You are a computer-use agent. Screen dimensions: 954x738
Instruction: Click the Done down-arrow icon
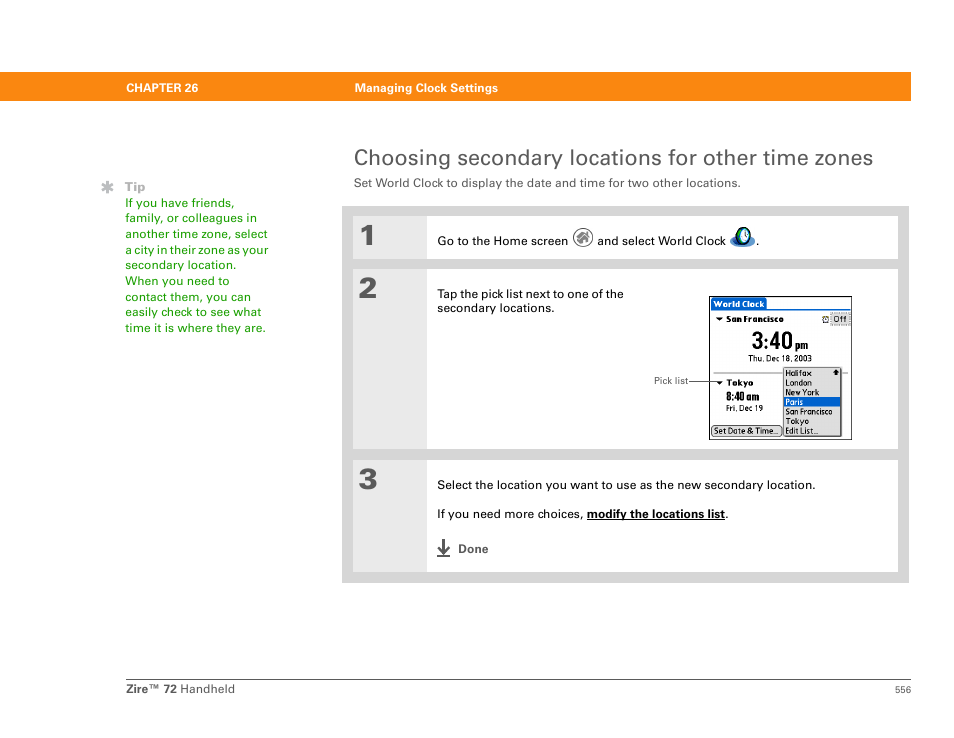444,548
